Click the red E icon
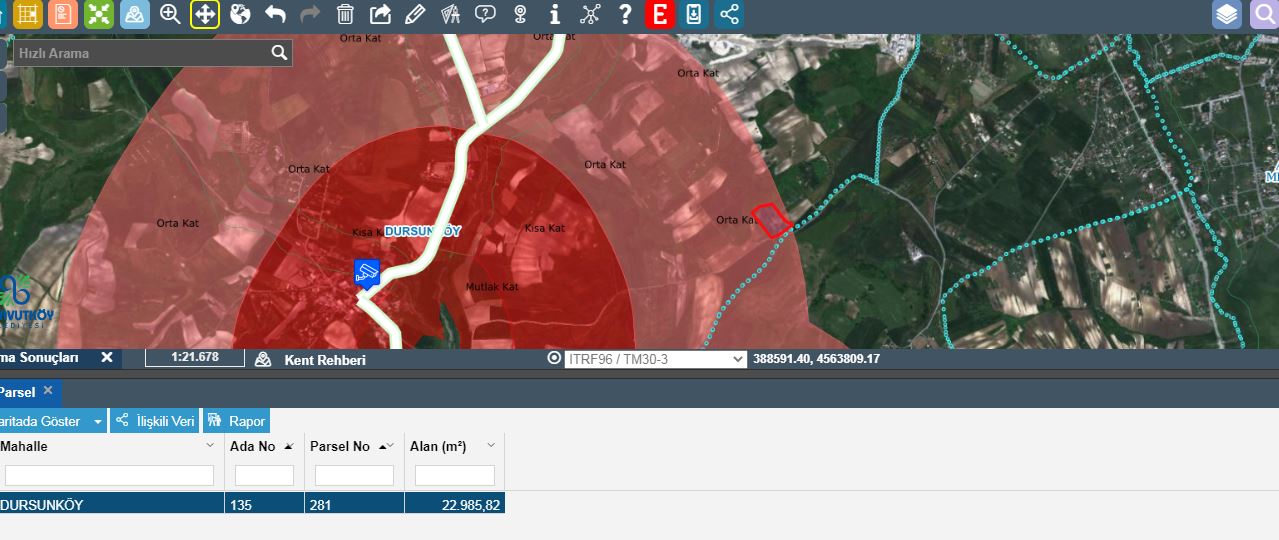 click(659, 14)
